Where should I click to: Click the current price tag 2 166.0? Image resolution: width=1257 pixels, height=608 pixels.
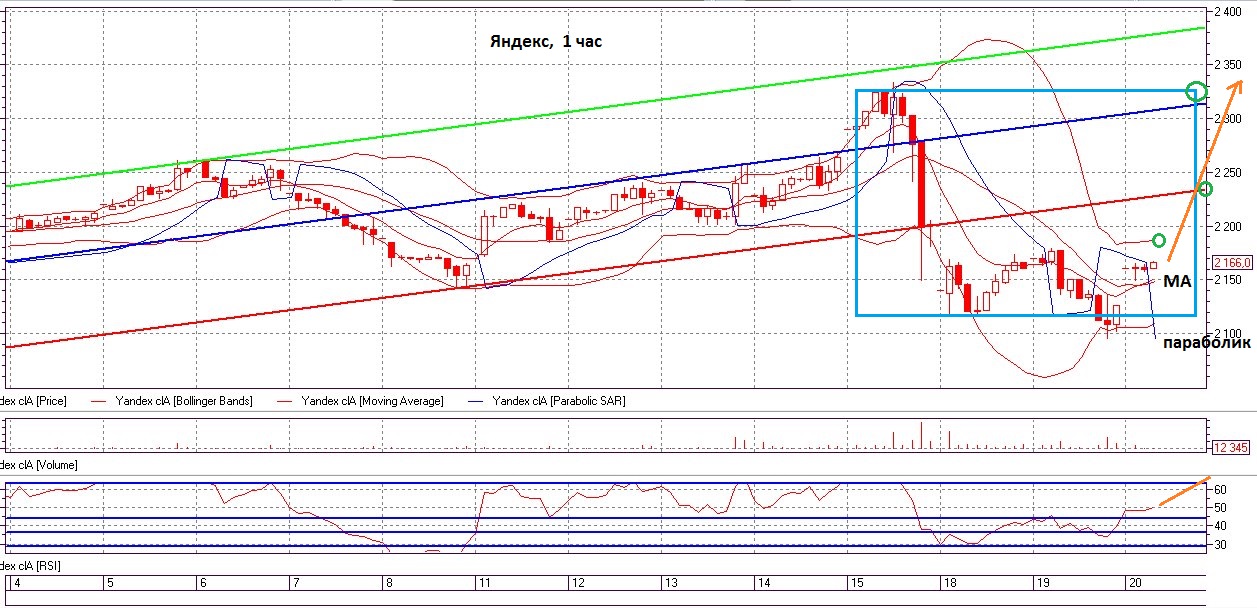tap(1232, 263)
